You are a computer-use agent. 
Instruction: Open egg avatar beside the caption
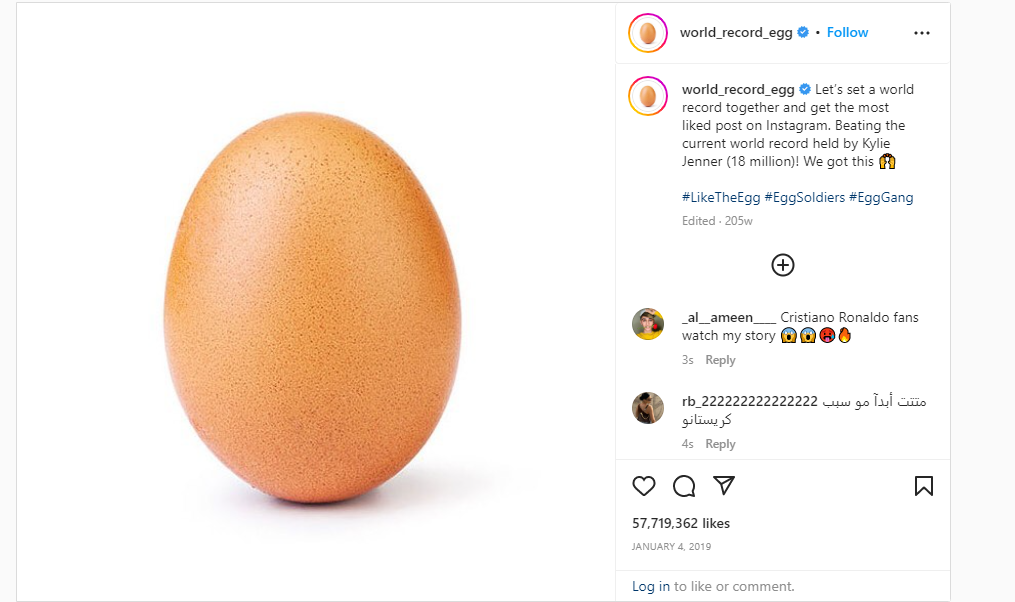pos(648,96)
